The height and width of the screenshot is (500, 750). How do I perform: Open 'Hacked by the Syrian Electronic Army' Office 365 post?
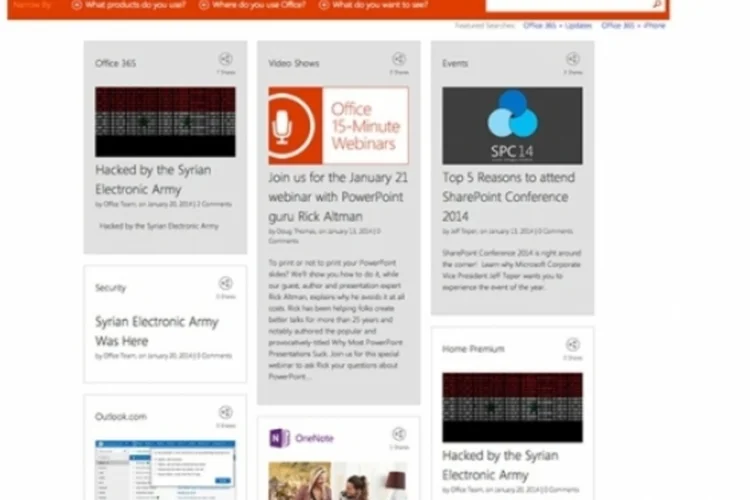pyautogui.click(x=153, y=179)
